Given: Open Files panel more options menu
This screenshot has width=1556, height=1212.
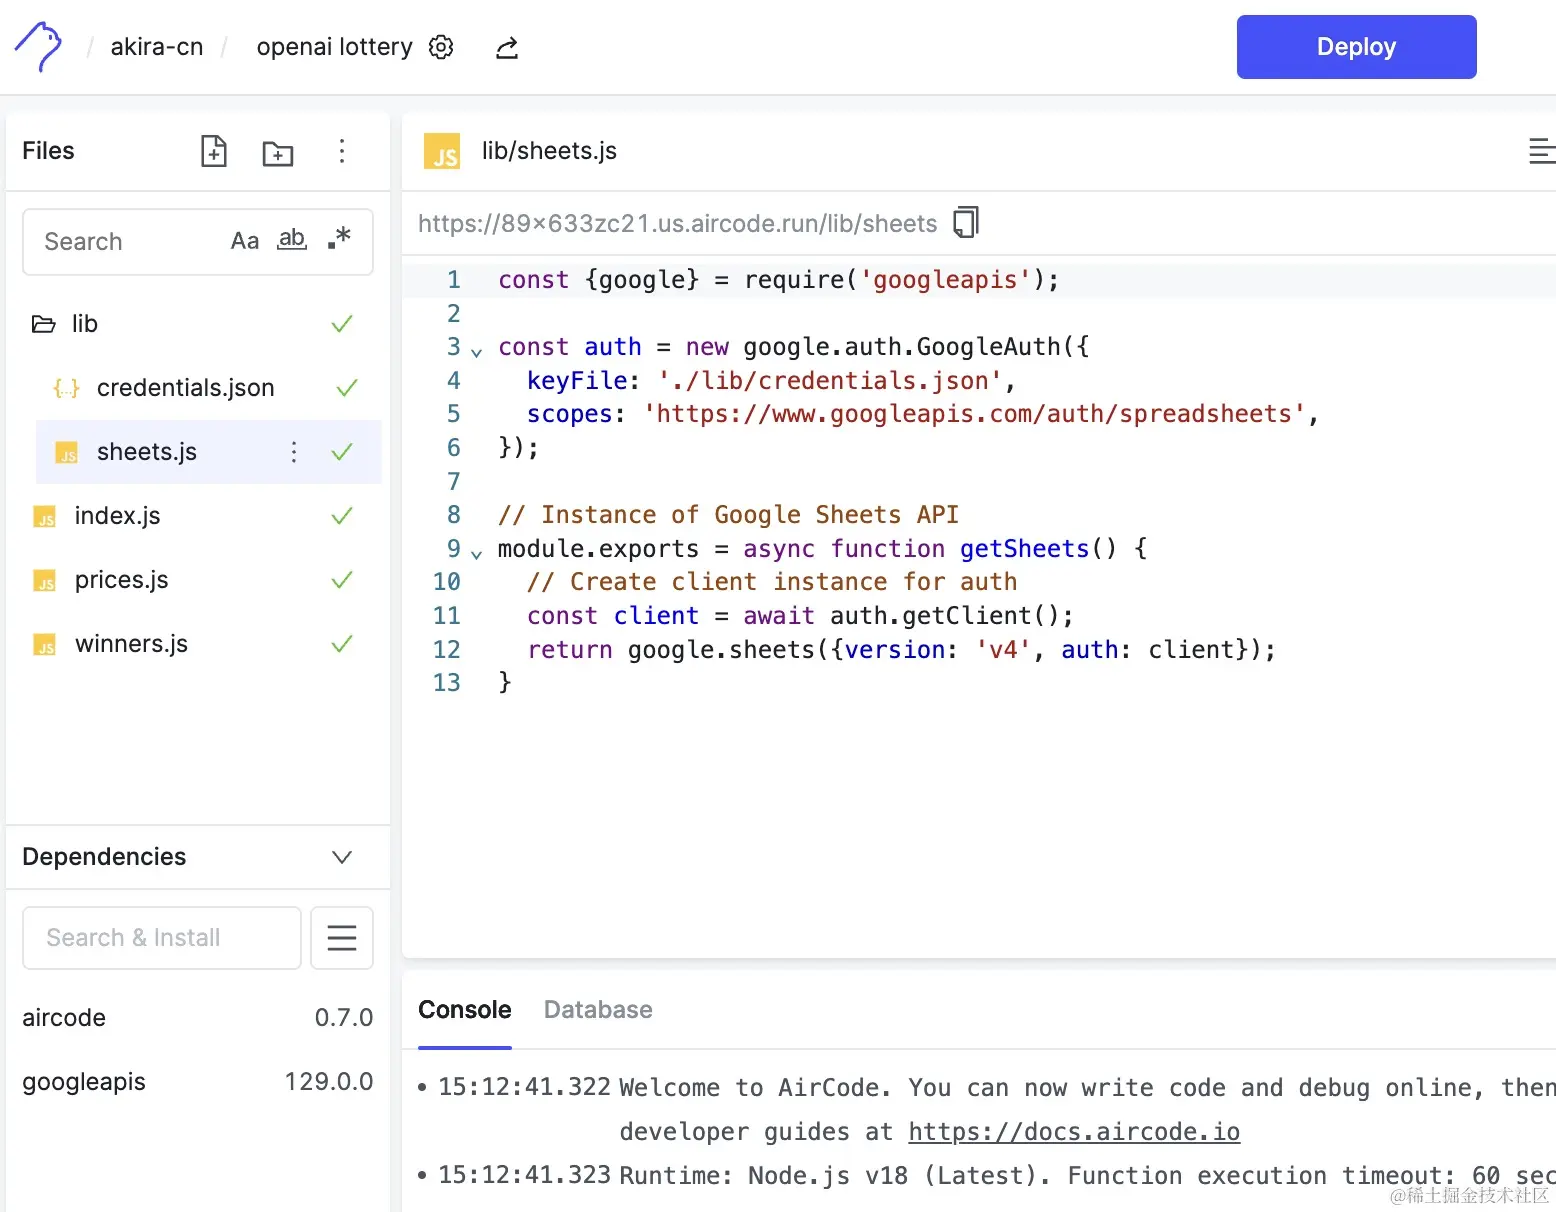Looking at the screenshot, I should click(342, 151).
